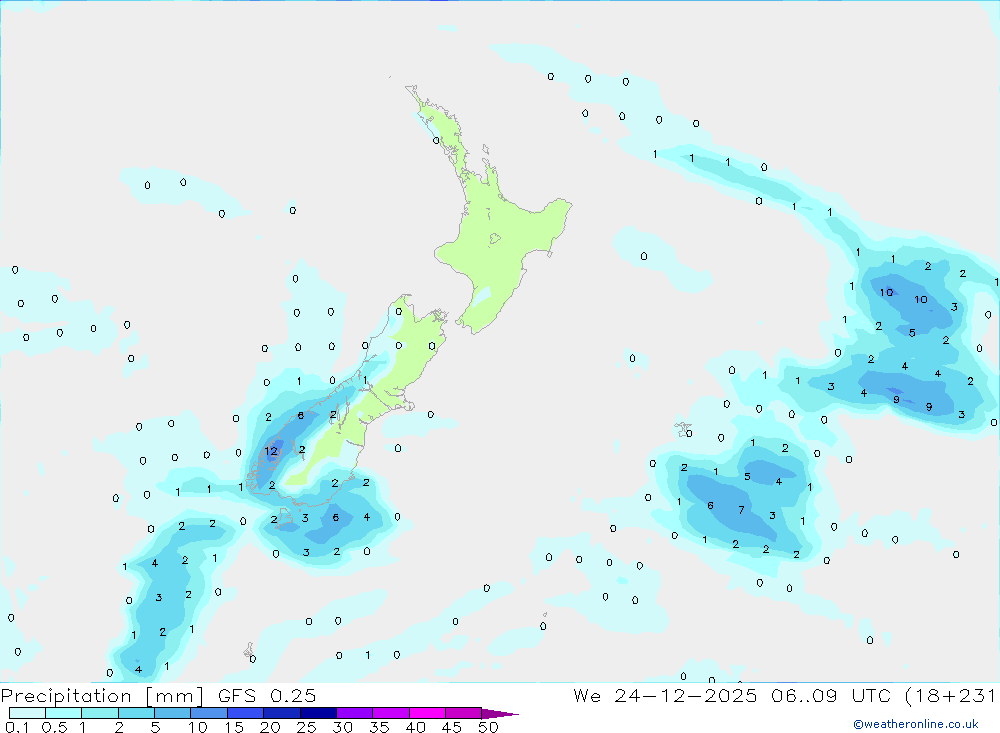Click the "12" precipitation value on the map

click(x=271, y=451)
